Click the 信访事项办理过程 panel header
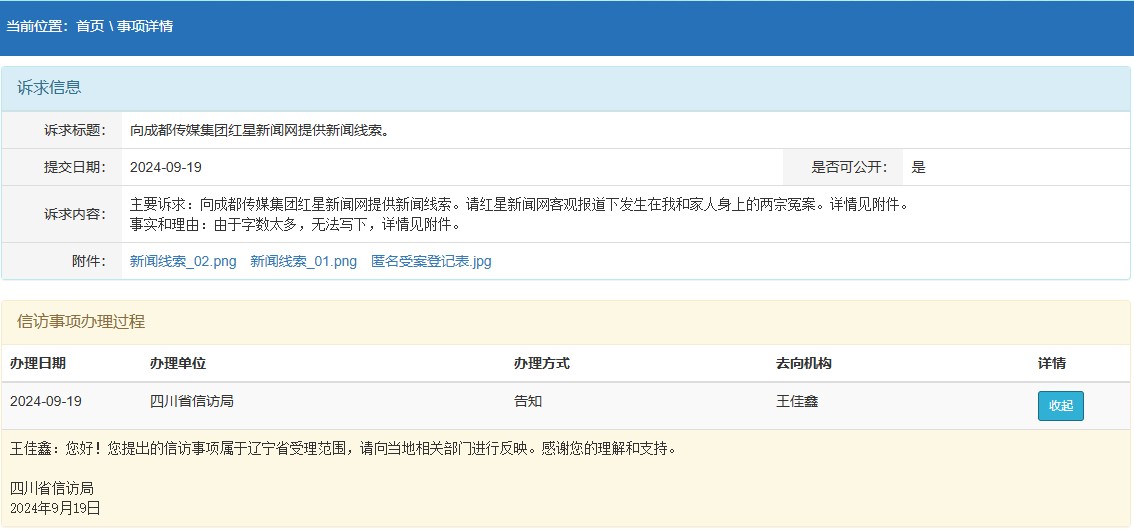Image resolution: width=1134 pixels, height=531 pixels. [x=81, y=322]
